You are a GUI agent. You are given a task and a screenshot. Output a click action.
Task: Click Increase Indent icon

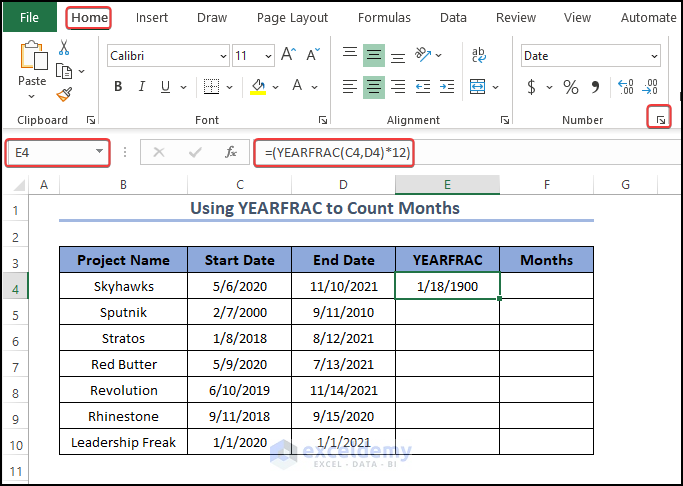tap(447, 87)
